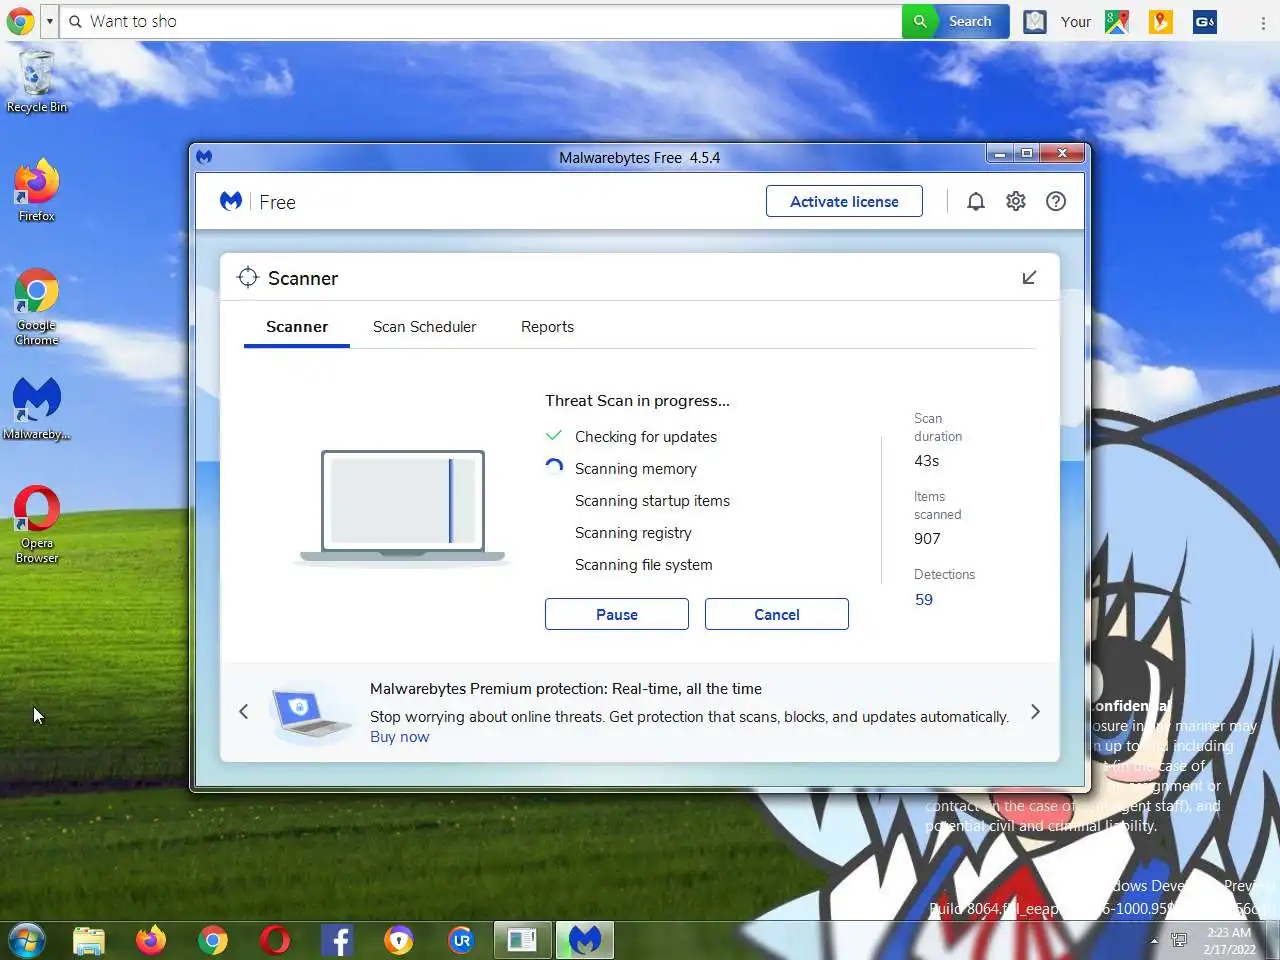
Task: Select the Google Chrome desktop shortcut
Action: 37,307
